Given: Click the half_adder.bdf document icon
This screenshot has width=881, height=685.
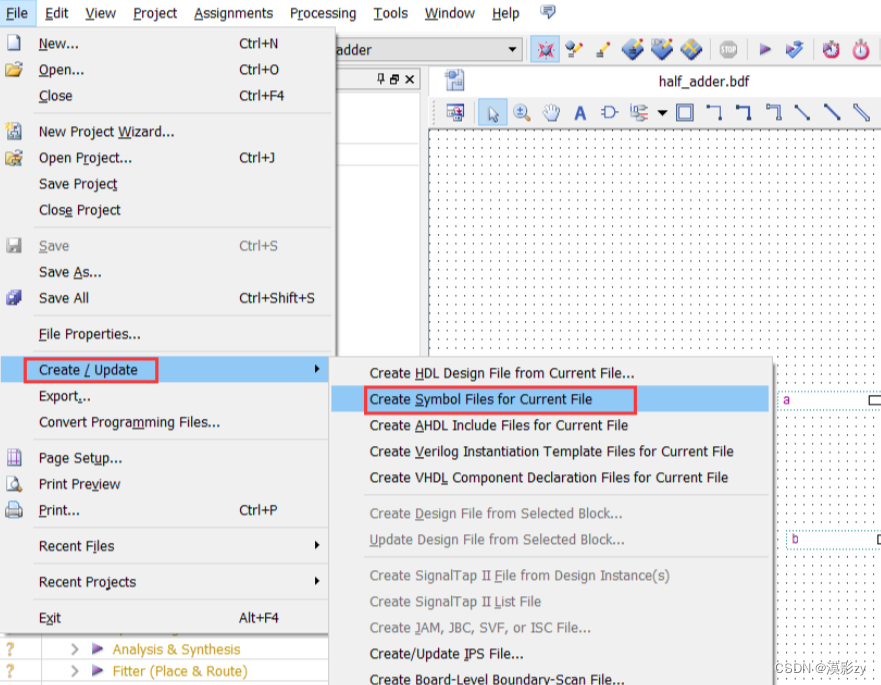Looking at the screenshot, I should coord(455,80).
